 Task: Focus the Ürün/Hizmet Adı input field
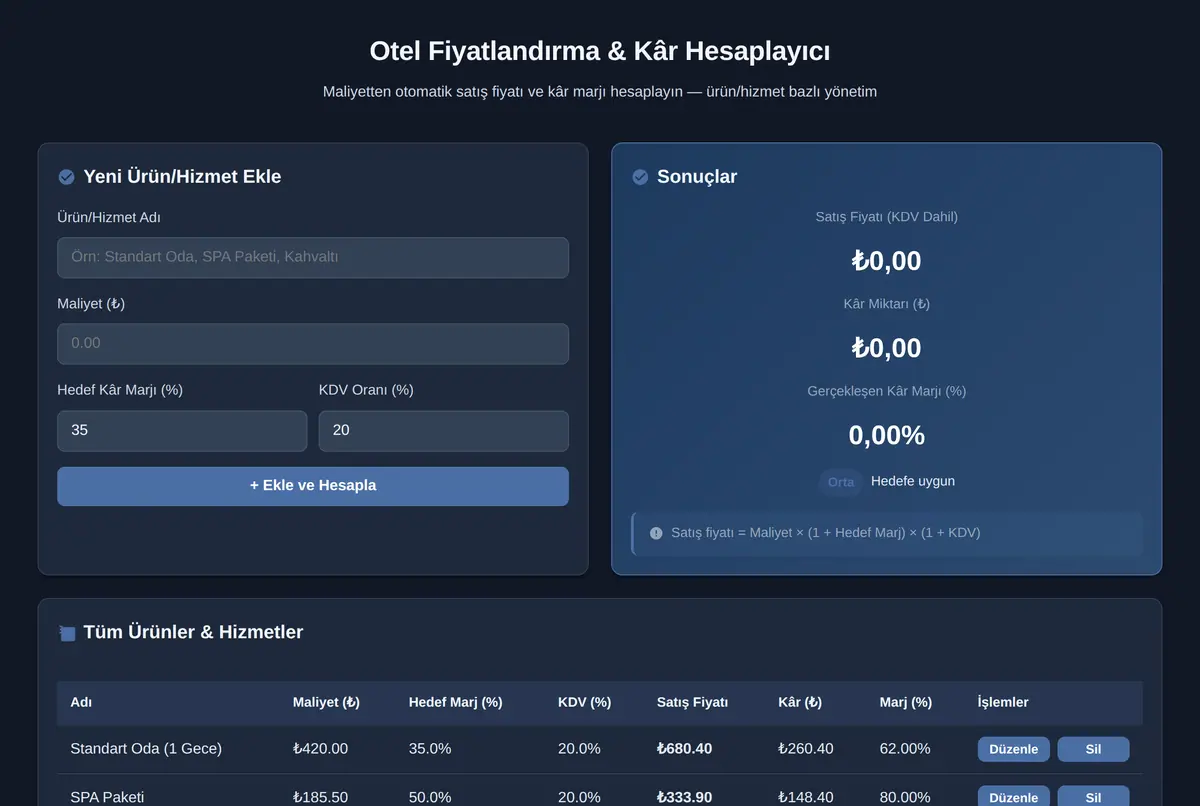(313, 257)
